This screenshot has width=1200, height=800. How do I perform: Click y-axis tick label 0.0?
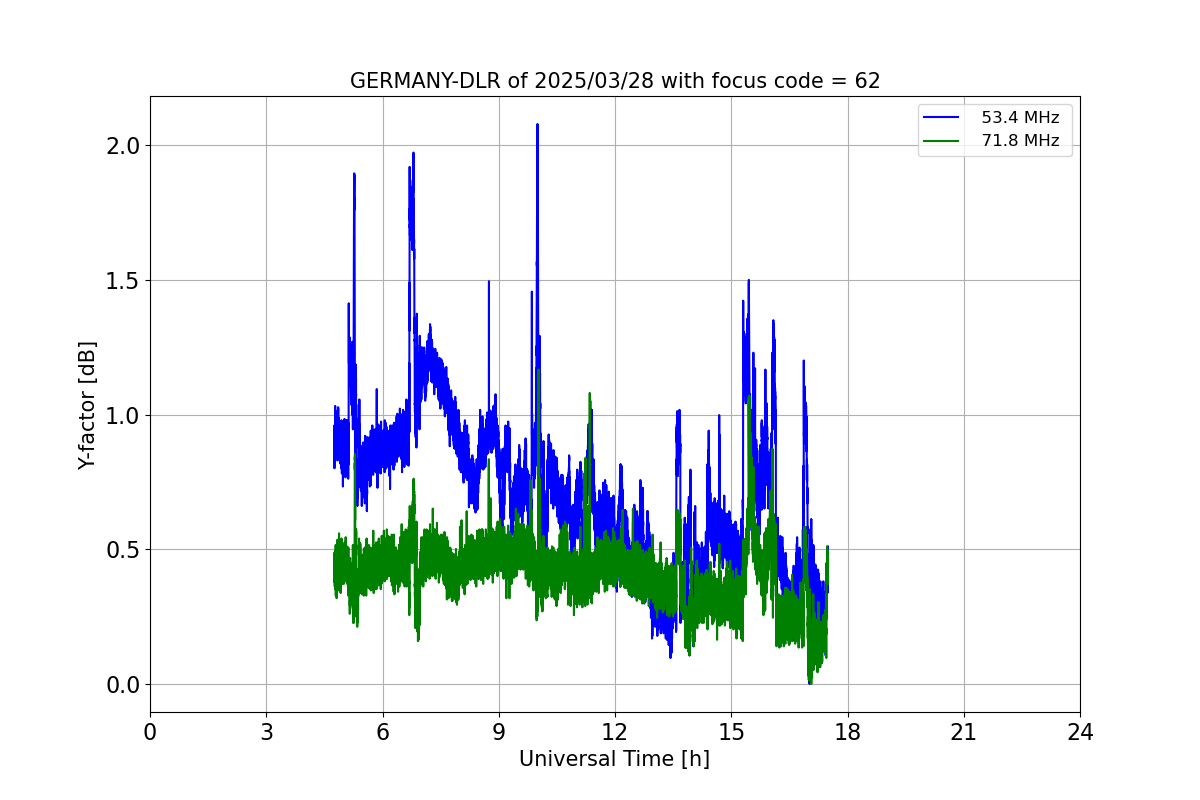tap(124, 685)
